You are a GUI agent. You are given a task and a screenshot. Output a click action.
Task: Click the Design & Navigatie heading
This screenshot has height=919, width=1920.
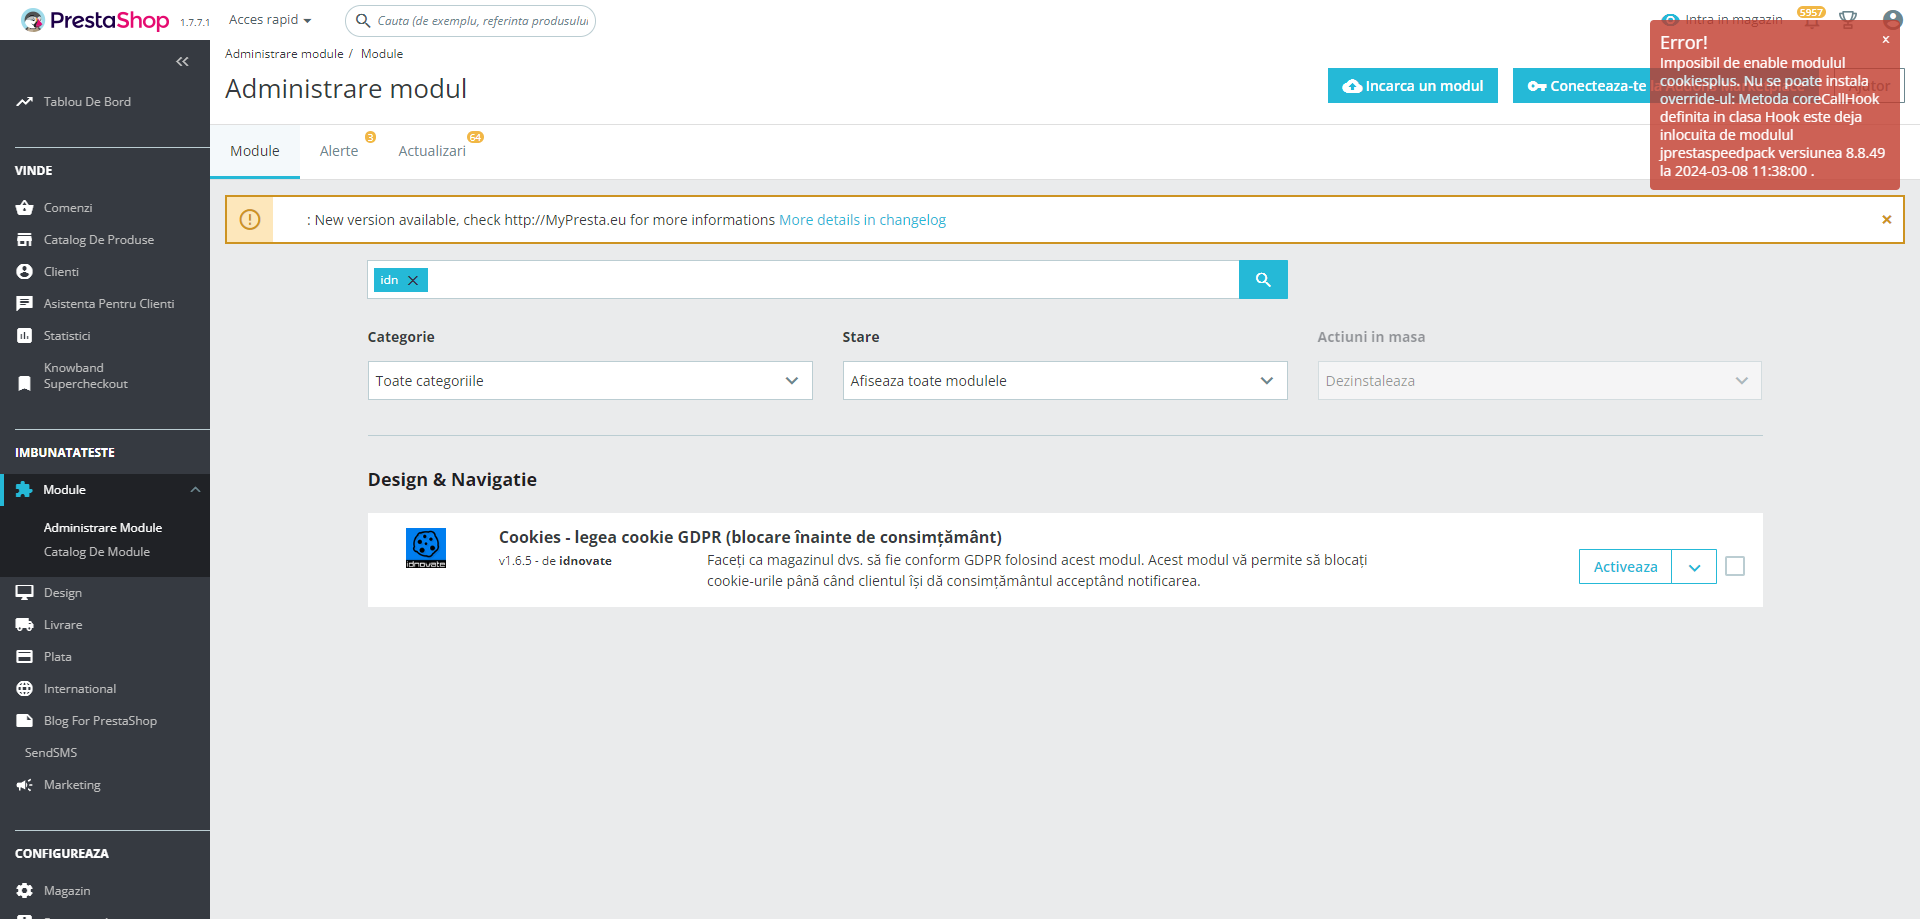(452, 480)
